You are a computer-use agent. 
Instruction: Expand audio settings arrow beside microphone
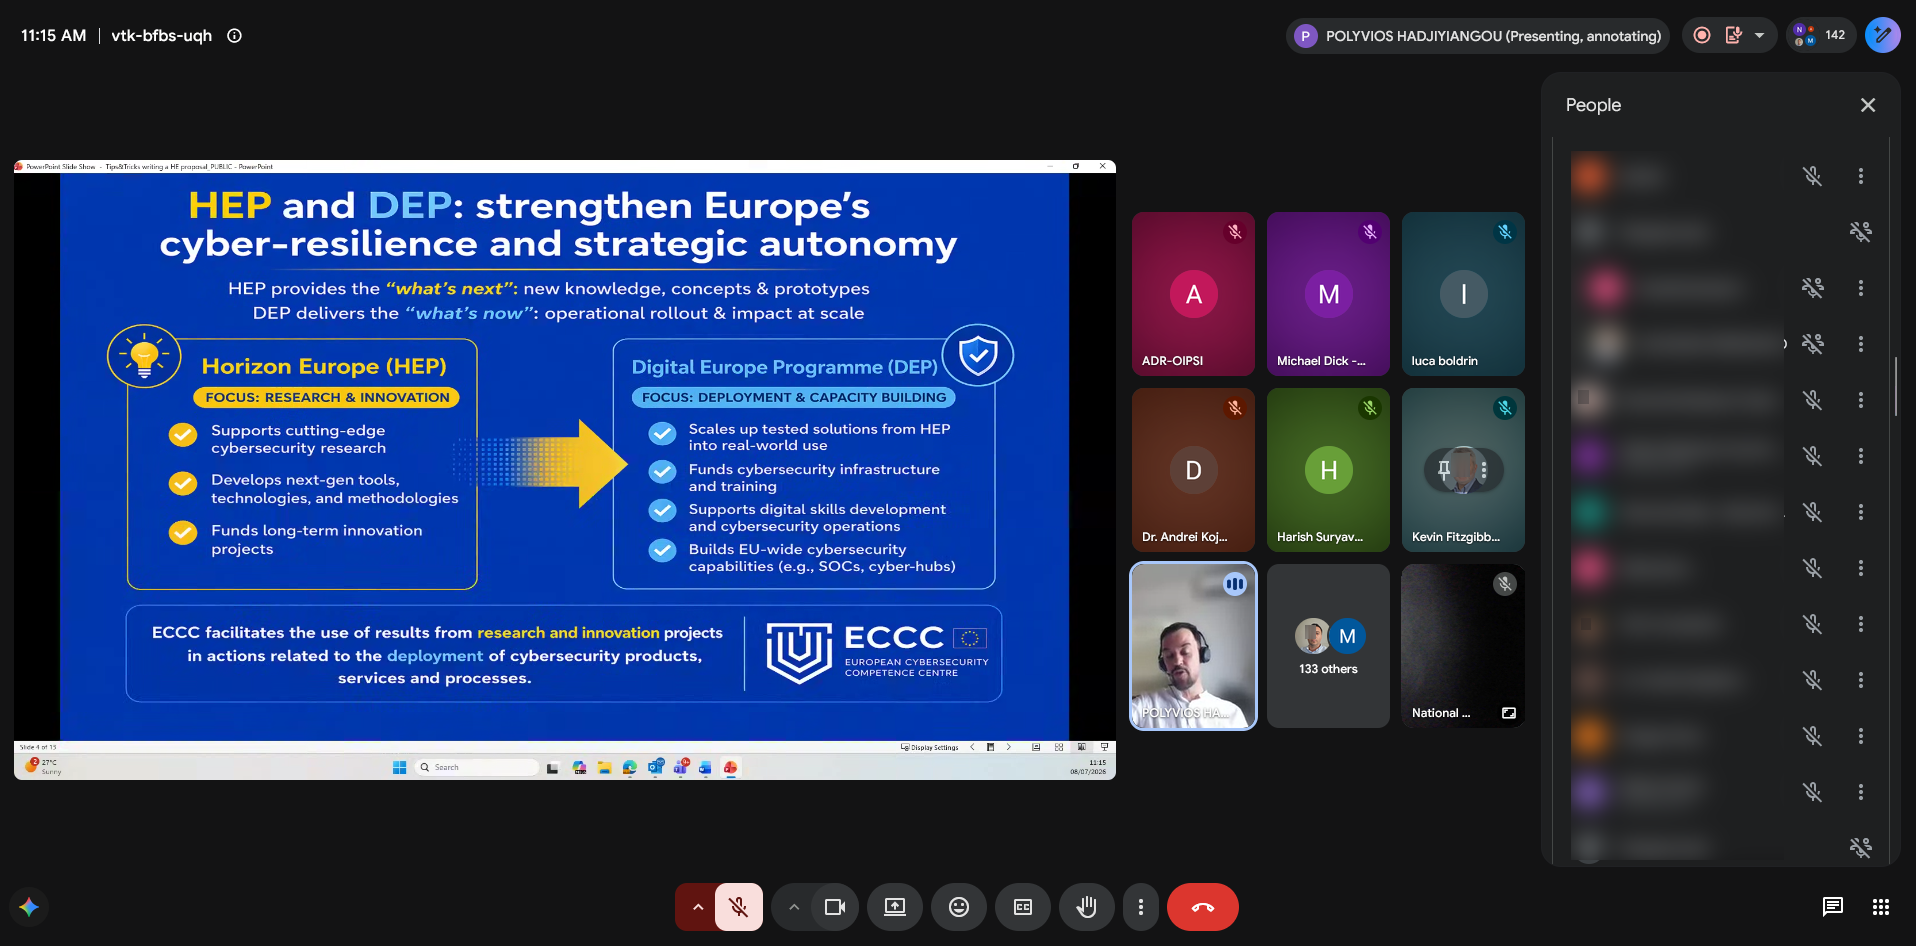point(697,907)
